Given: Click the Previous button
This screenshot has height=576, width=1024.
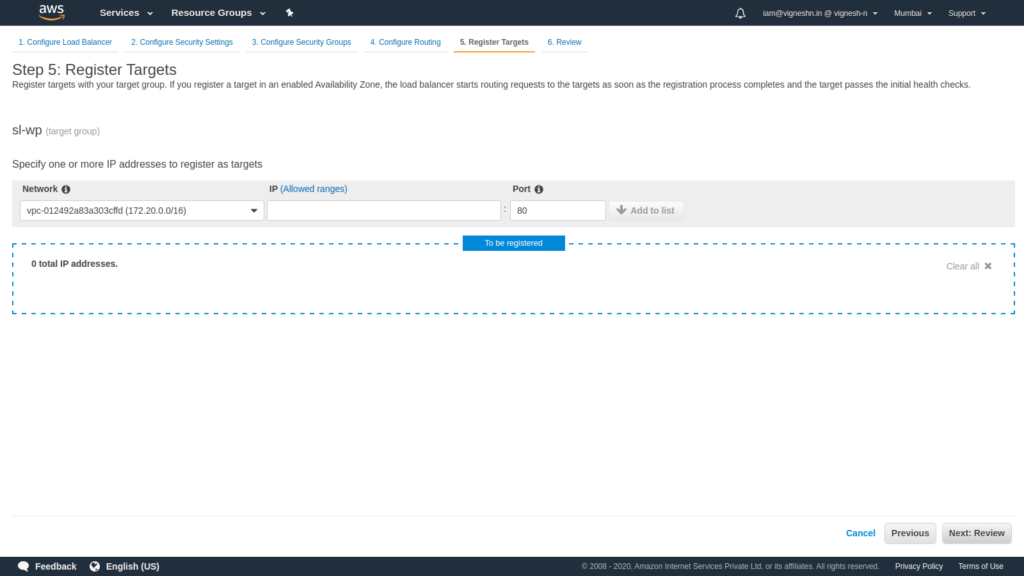Looking at the screenshot, I should coord(910,533).
